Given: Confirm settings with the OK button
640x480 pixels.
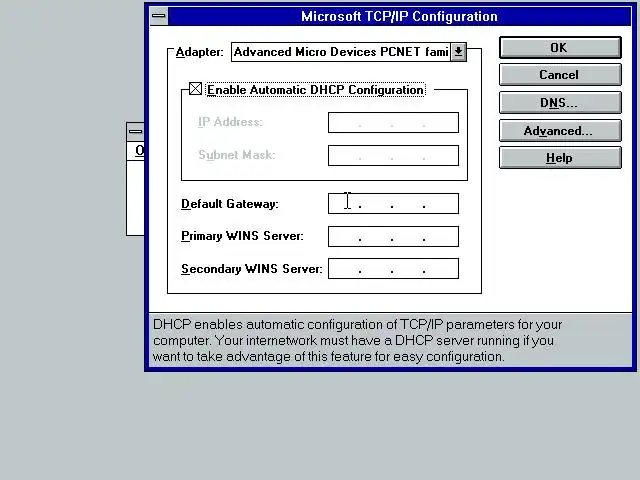Looking at the screenshot, I should [560, 48].
